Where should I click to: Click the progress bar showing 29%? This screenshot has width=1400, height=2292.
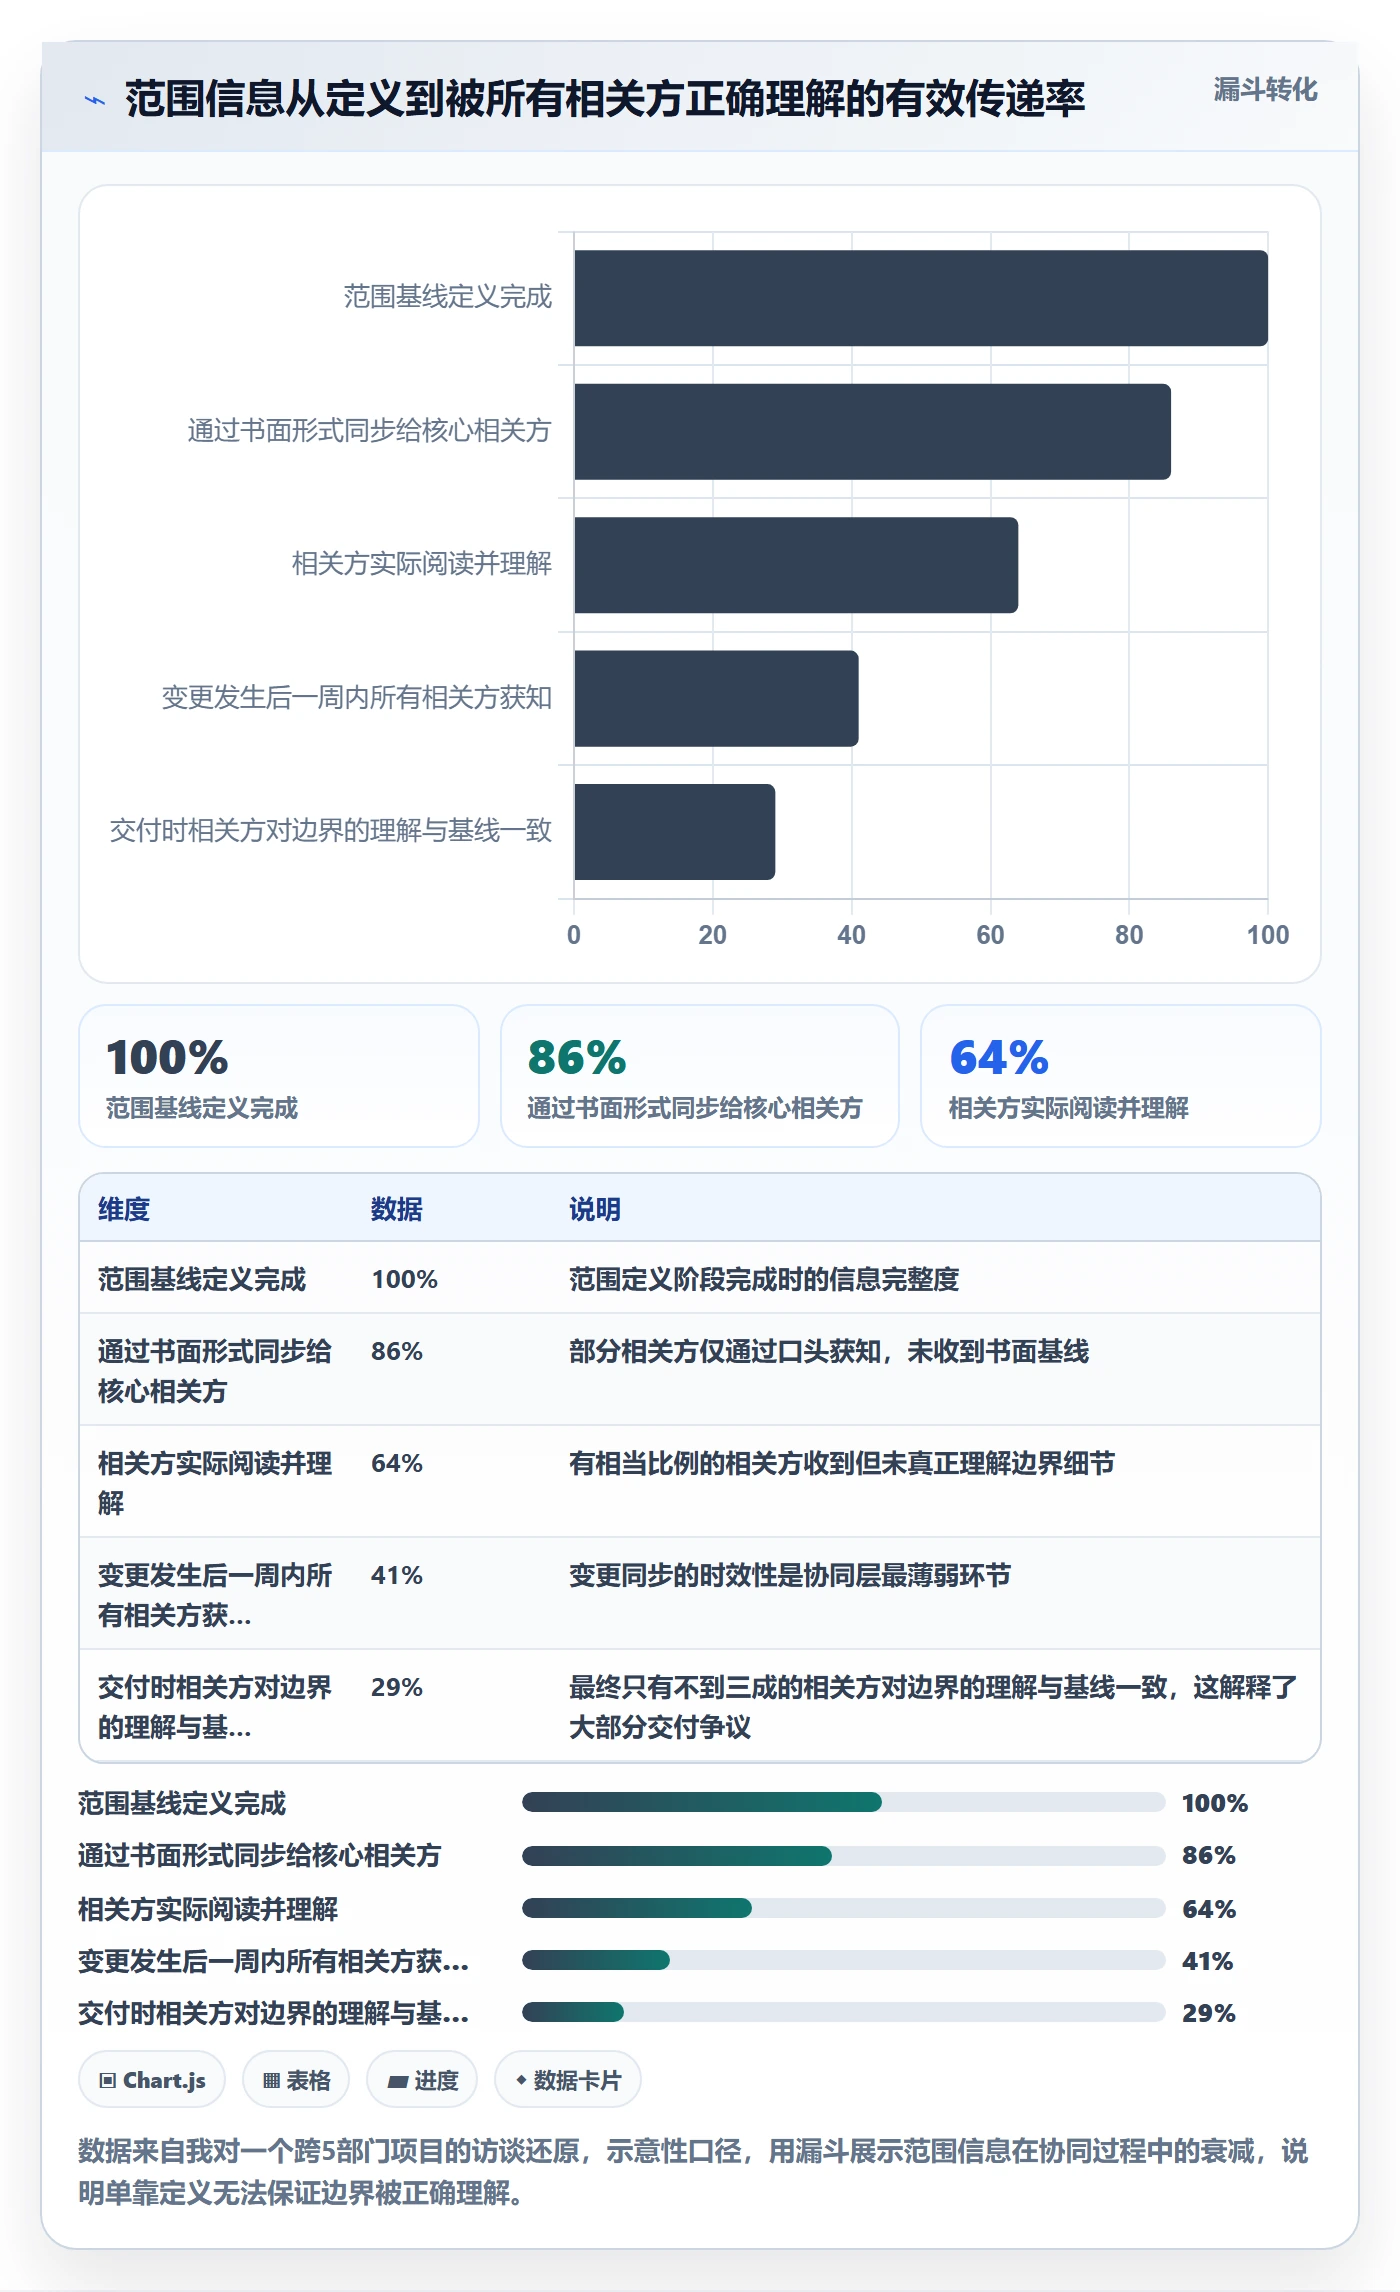coord(843,2012)
